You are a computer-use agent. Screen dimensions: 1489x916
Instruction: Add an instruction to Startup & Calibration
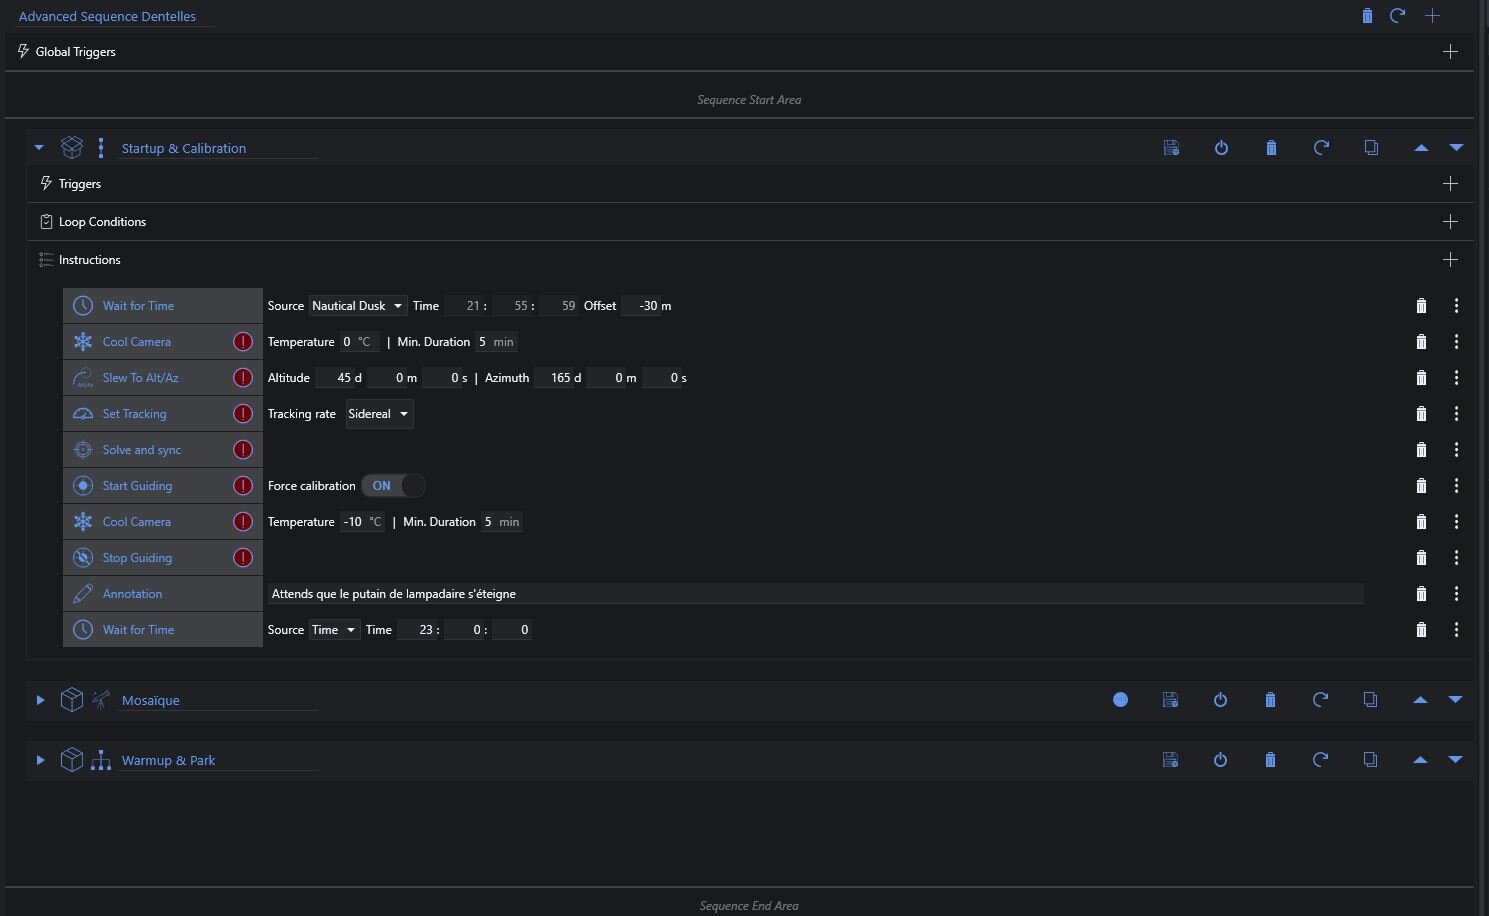[1450, 259]
